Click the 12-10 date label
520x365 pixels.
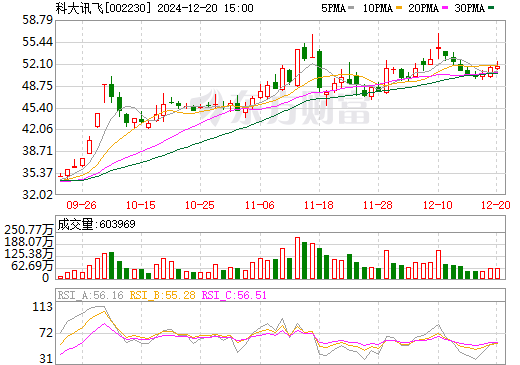pos(438,205)
